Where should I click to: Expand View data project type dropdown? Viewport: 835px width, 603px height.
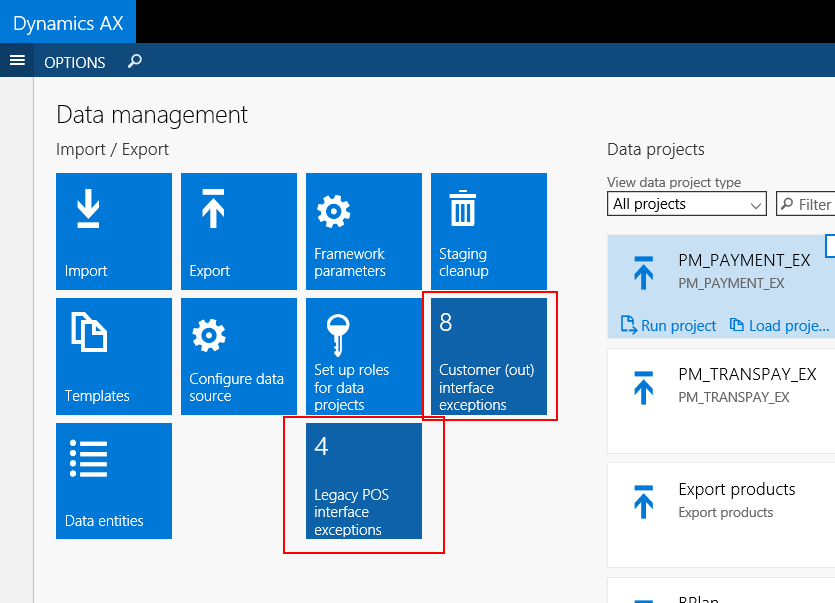tap(686, 203)
